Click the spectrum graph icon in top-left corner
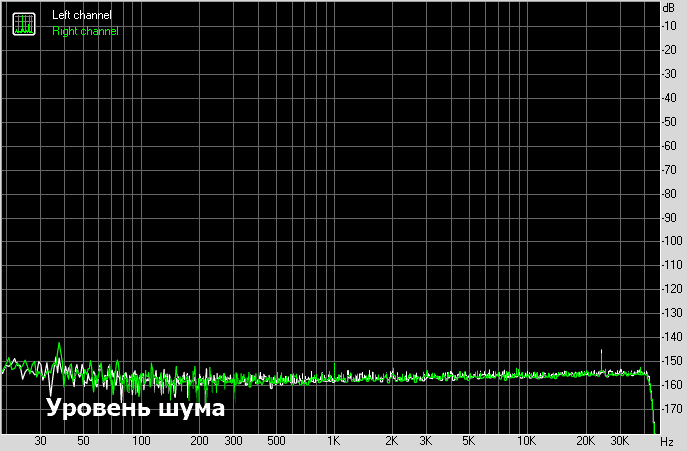The height and width of the screenshot is (451, 687). point(24,24)
